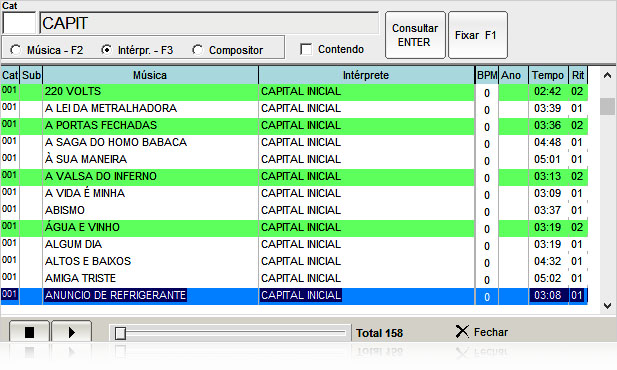Sort by the Intérprete column header

tap(366, 75)
